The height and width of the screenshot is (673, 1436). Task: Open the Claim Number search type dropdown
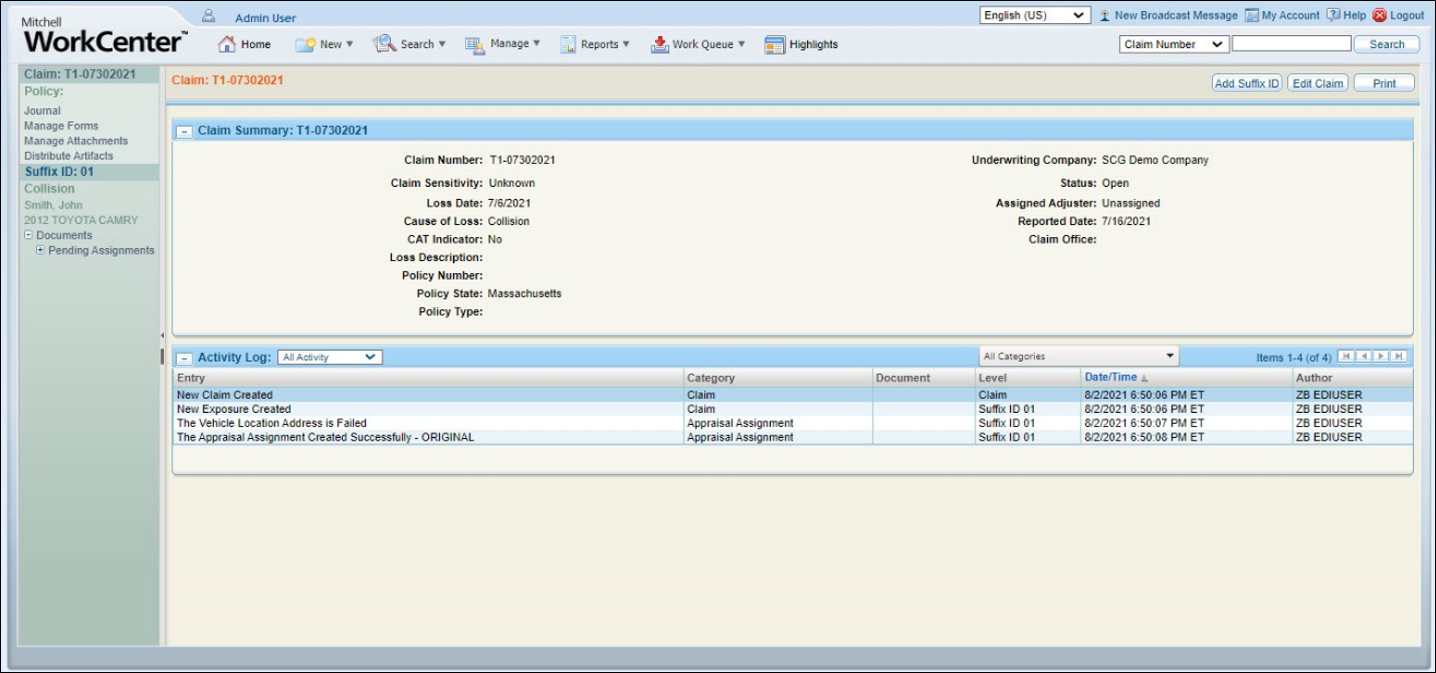coord(1174,44)
